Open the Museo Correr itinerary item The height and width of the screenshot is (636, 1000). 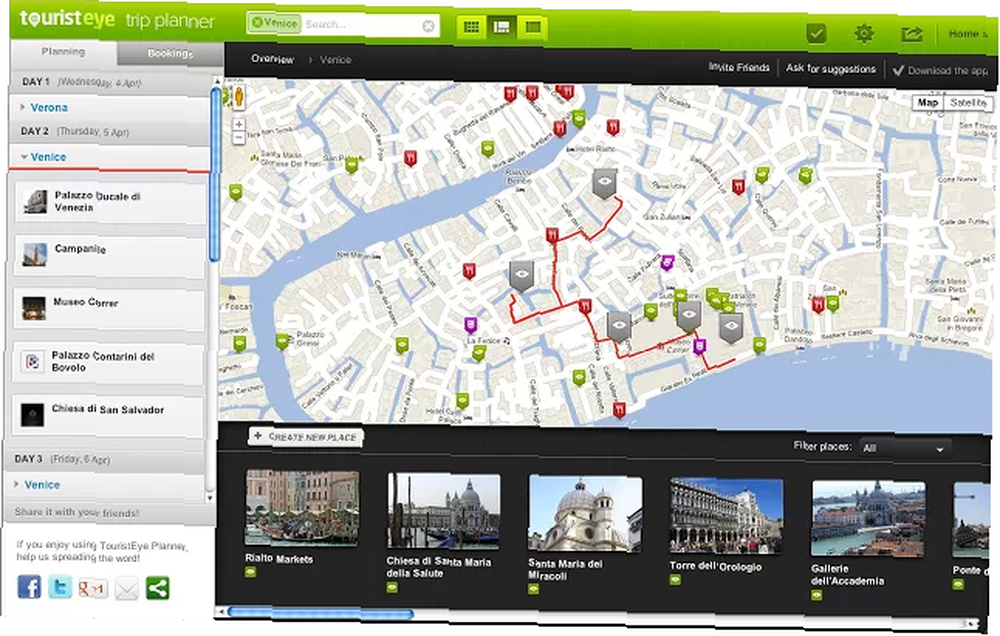coord(108,308)
